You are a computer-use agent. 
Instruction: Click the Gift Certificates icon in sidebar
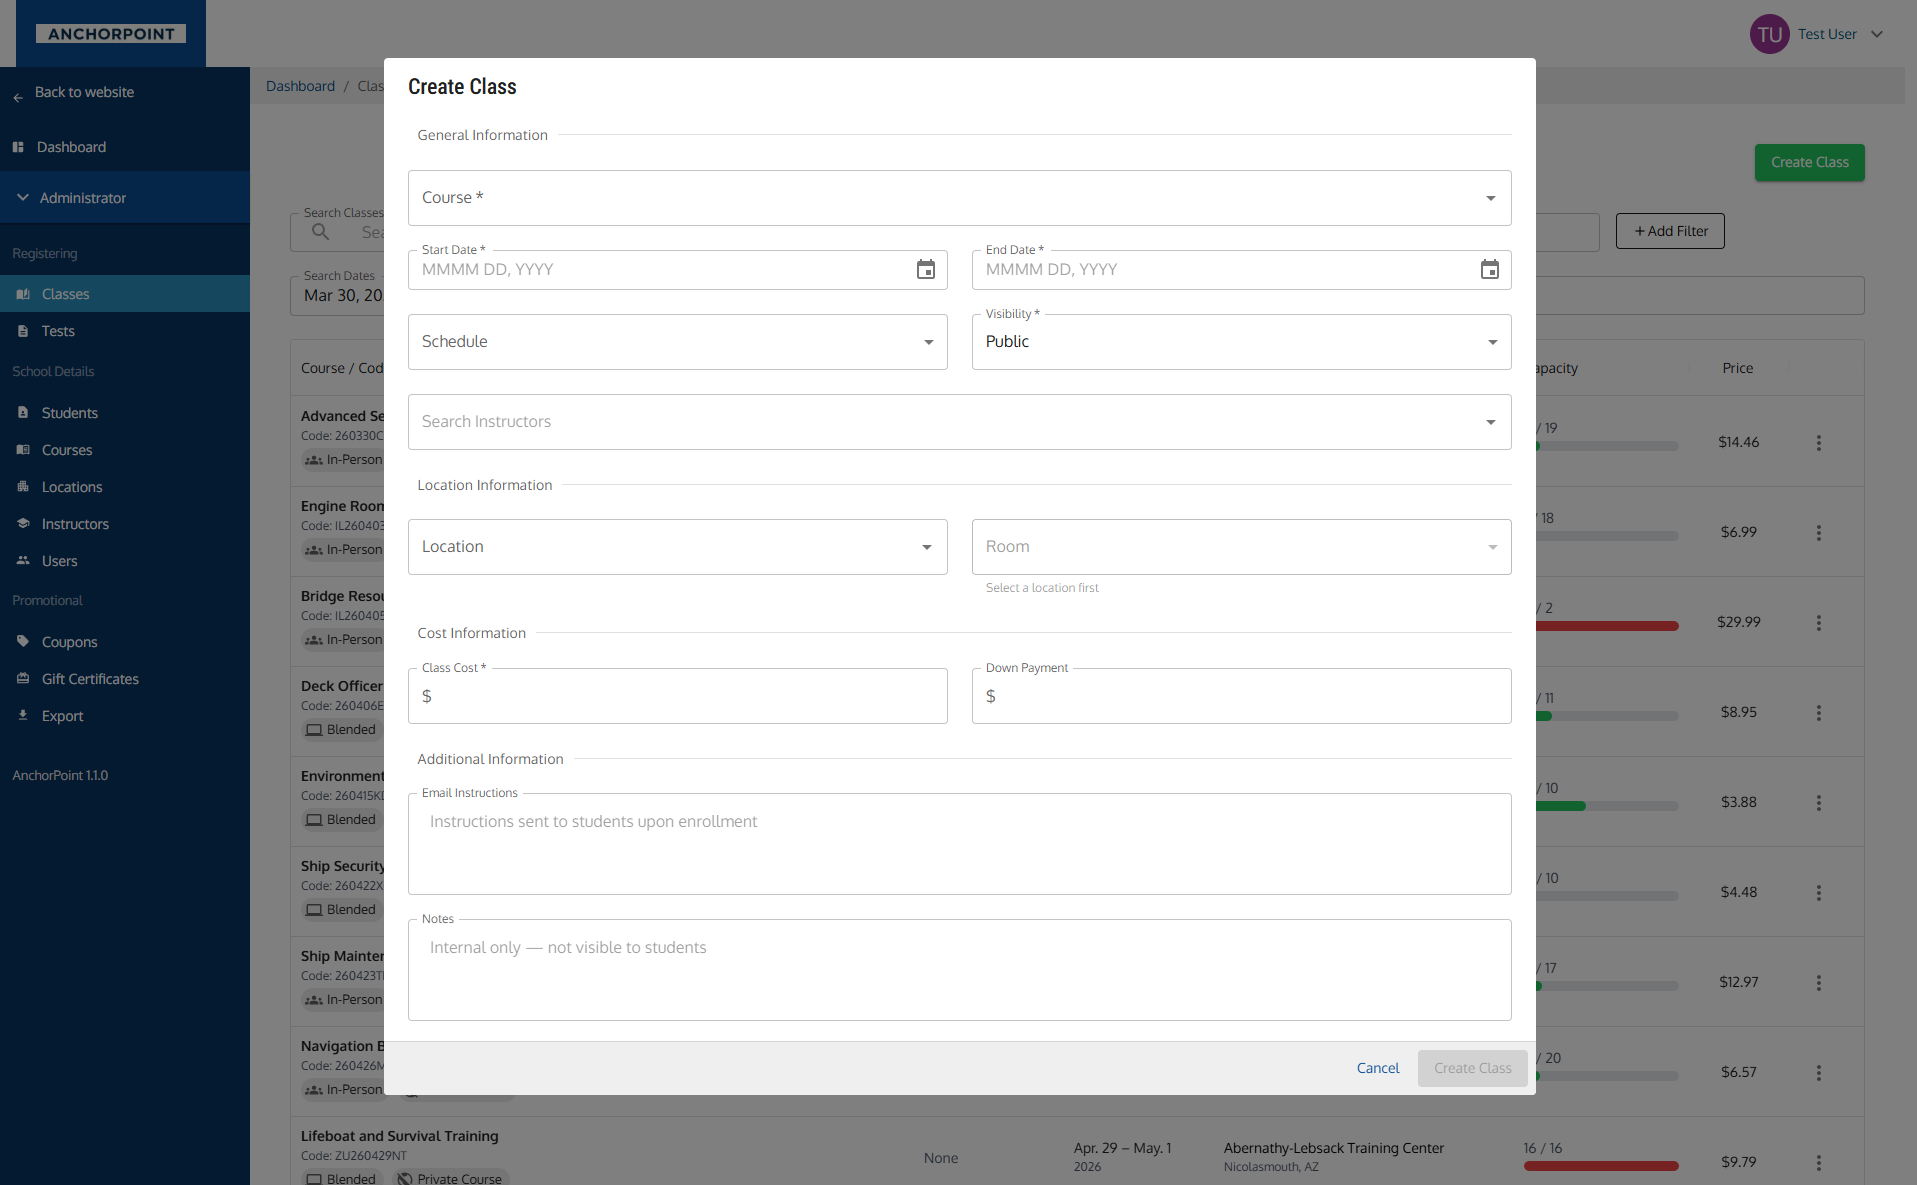pos(23,679)
